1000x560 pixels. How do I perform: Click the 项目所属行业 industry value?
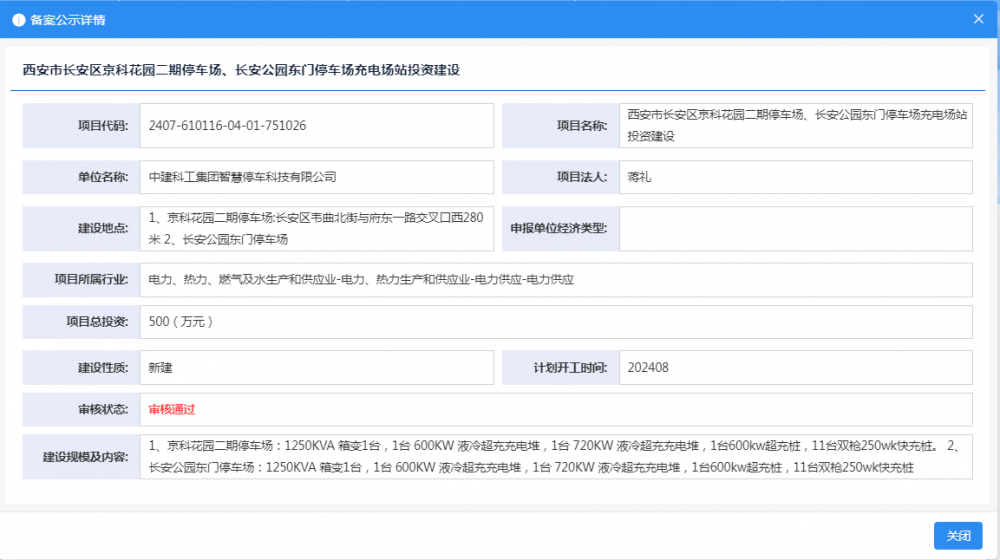click(x=361, y=279)
